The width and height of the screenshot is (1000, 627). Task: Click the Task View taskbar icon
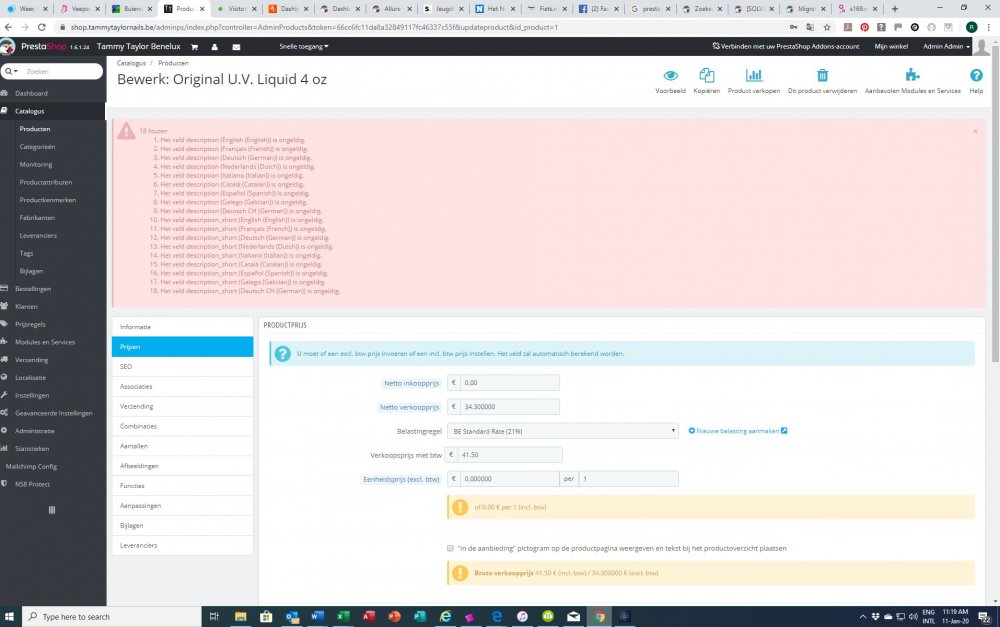(x=214, y=616)
